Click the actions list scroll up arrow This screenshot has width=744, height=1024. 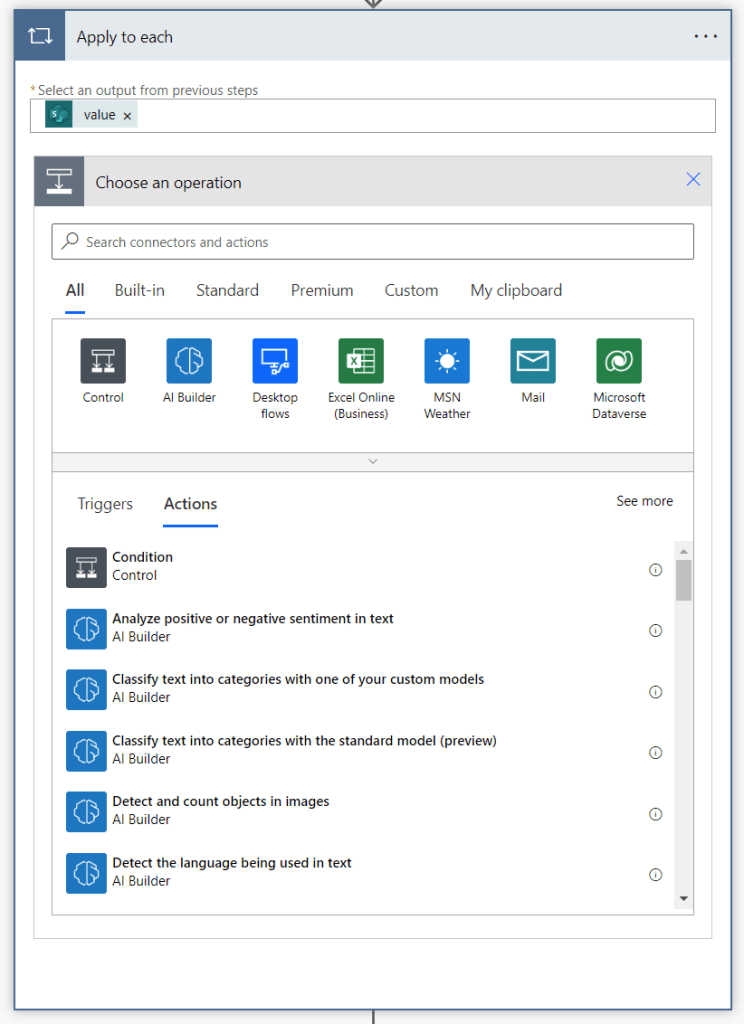(683, 552)
